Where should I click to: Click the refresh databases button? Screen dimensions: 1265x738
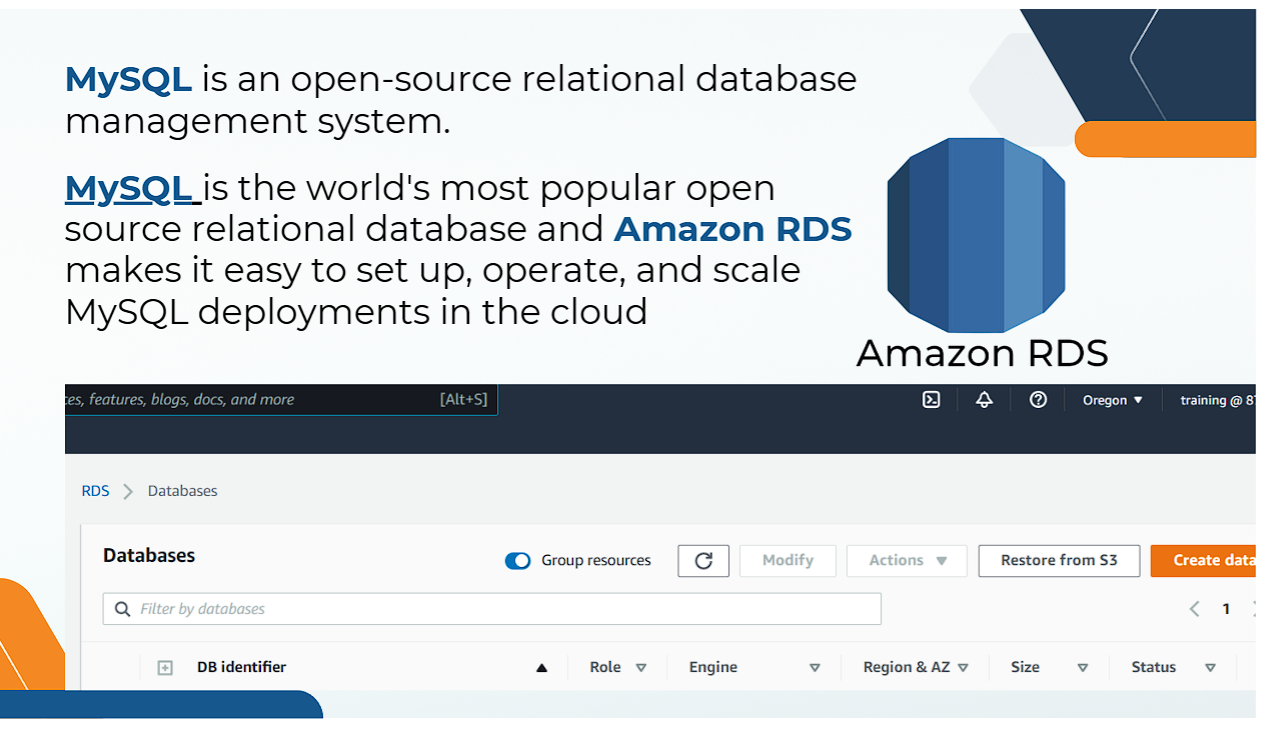pos(703,561)
